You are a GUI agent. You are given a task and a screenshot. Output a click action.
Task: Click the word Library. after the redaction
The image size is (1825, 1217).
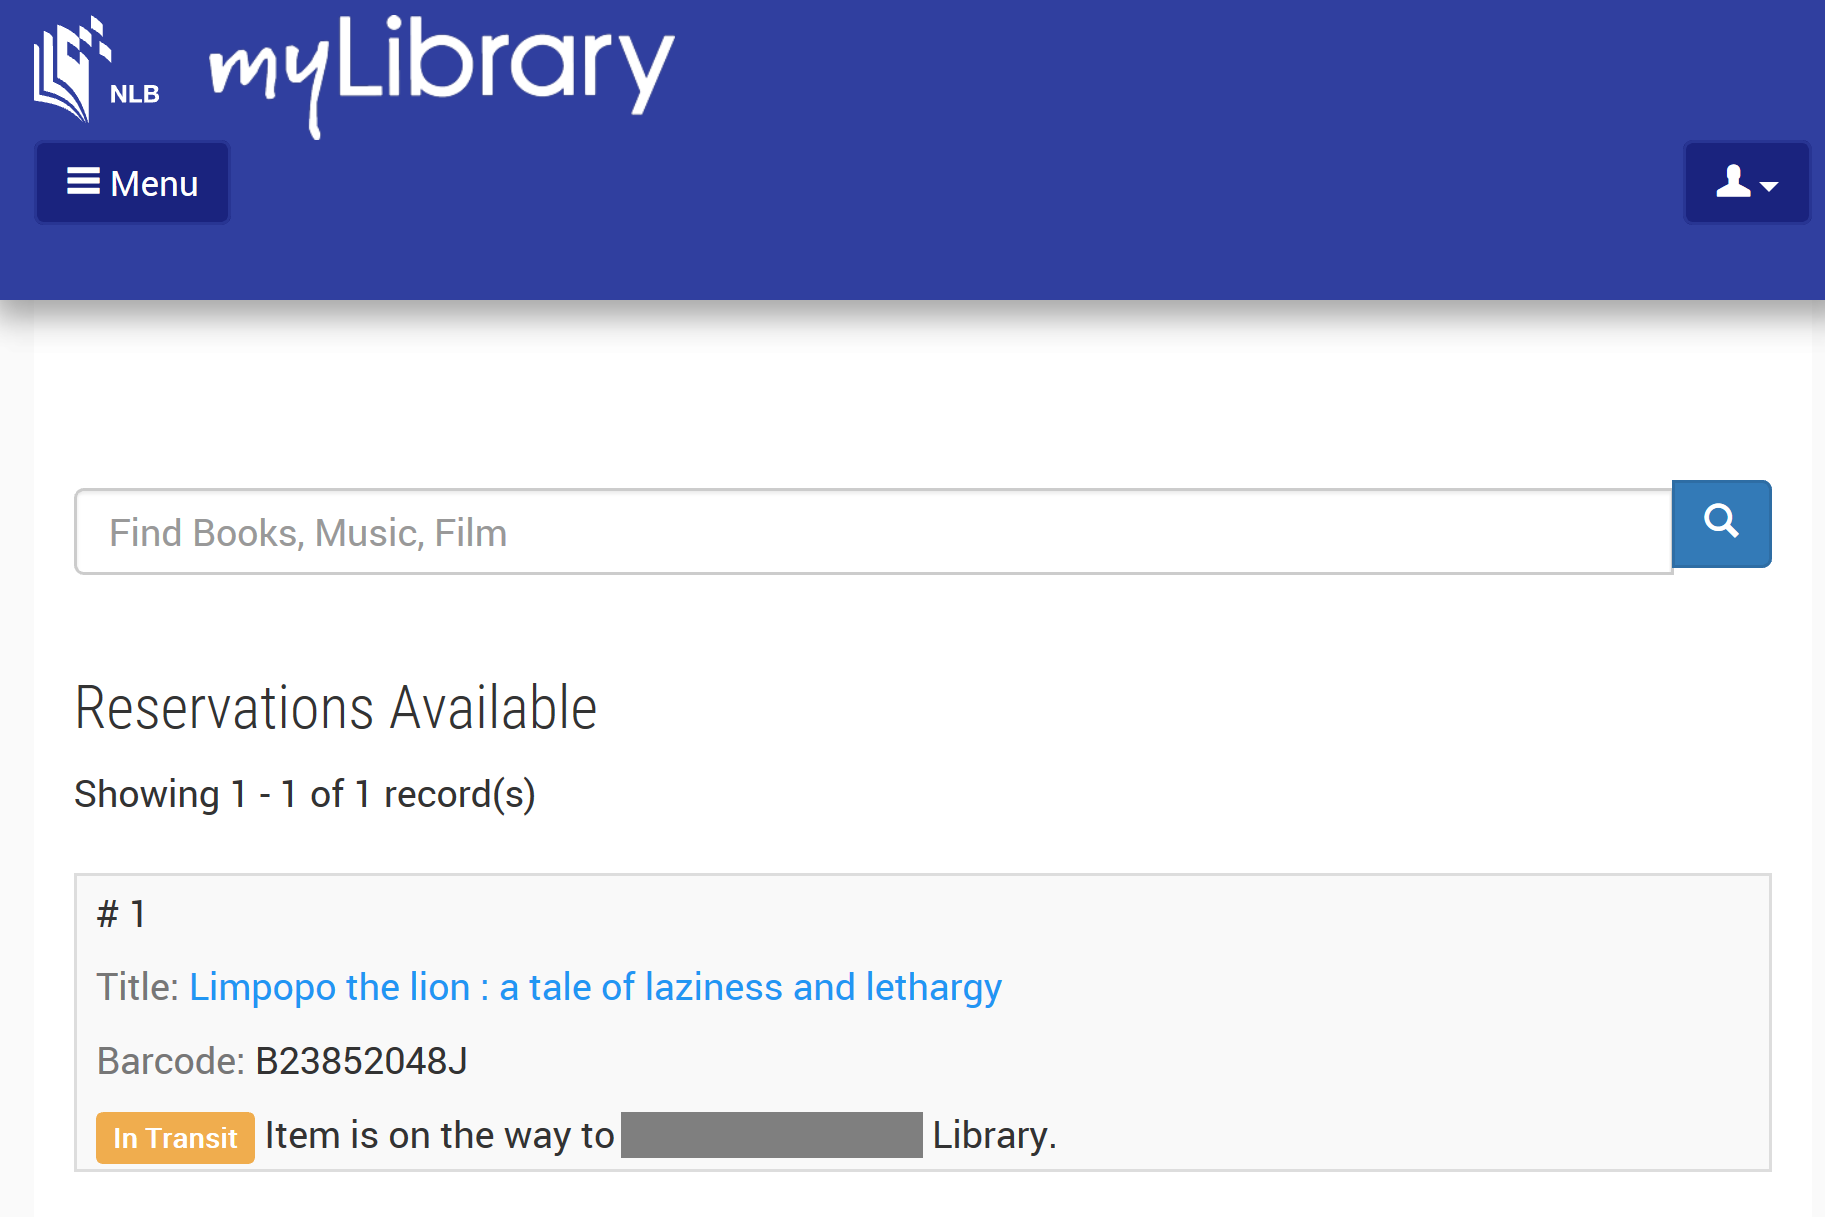994,1135
